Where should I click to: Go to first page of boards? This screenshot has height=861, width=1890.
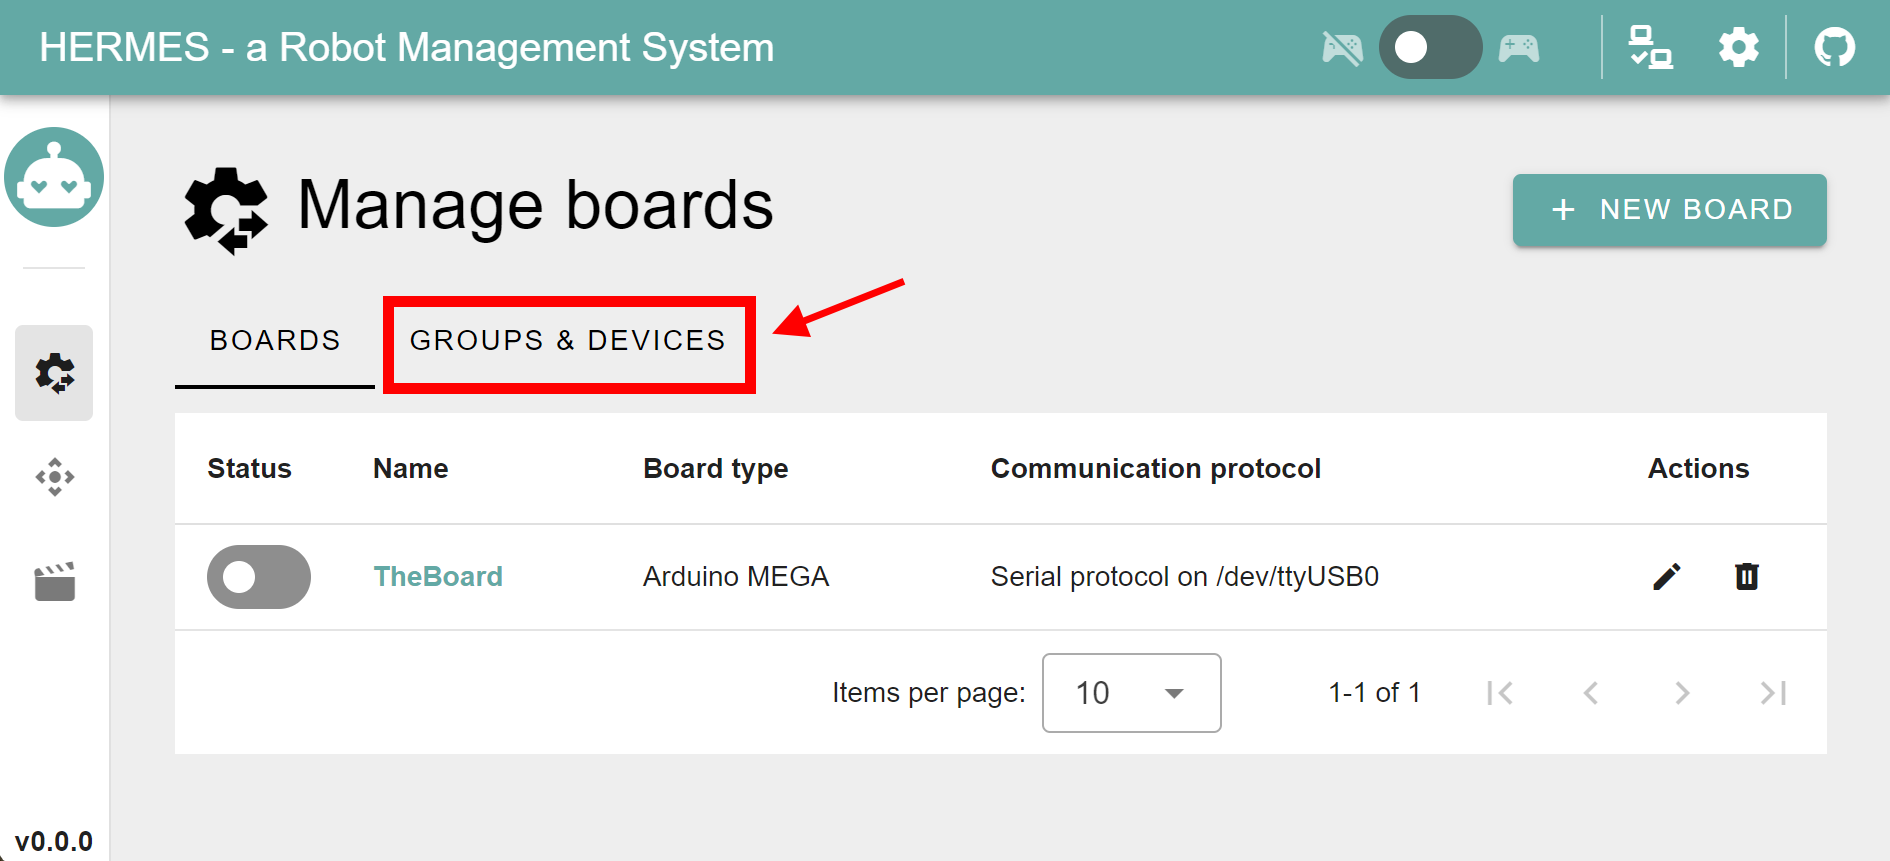point(1499,693)
